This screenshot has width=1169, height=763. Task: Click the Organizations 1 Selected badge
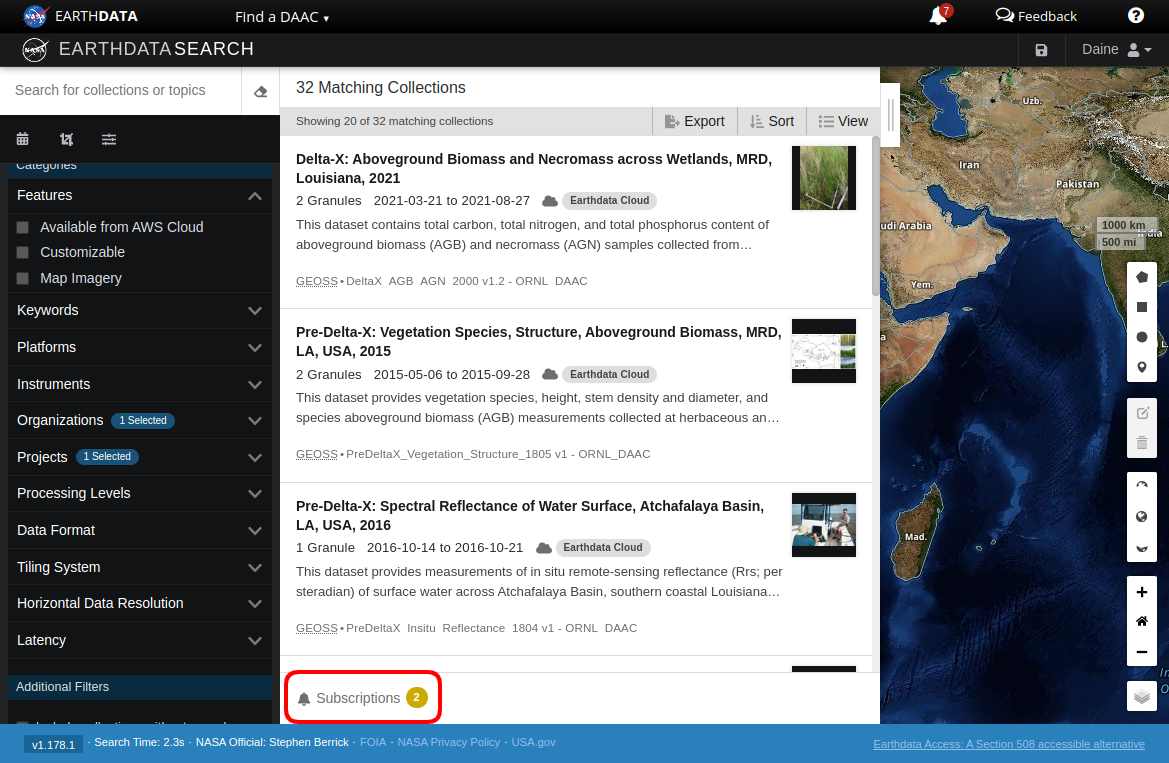point(143,421)
